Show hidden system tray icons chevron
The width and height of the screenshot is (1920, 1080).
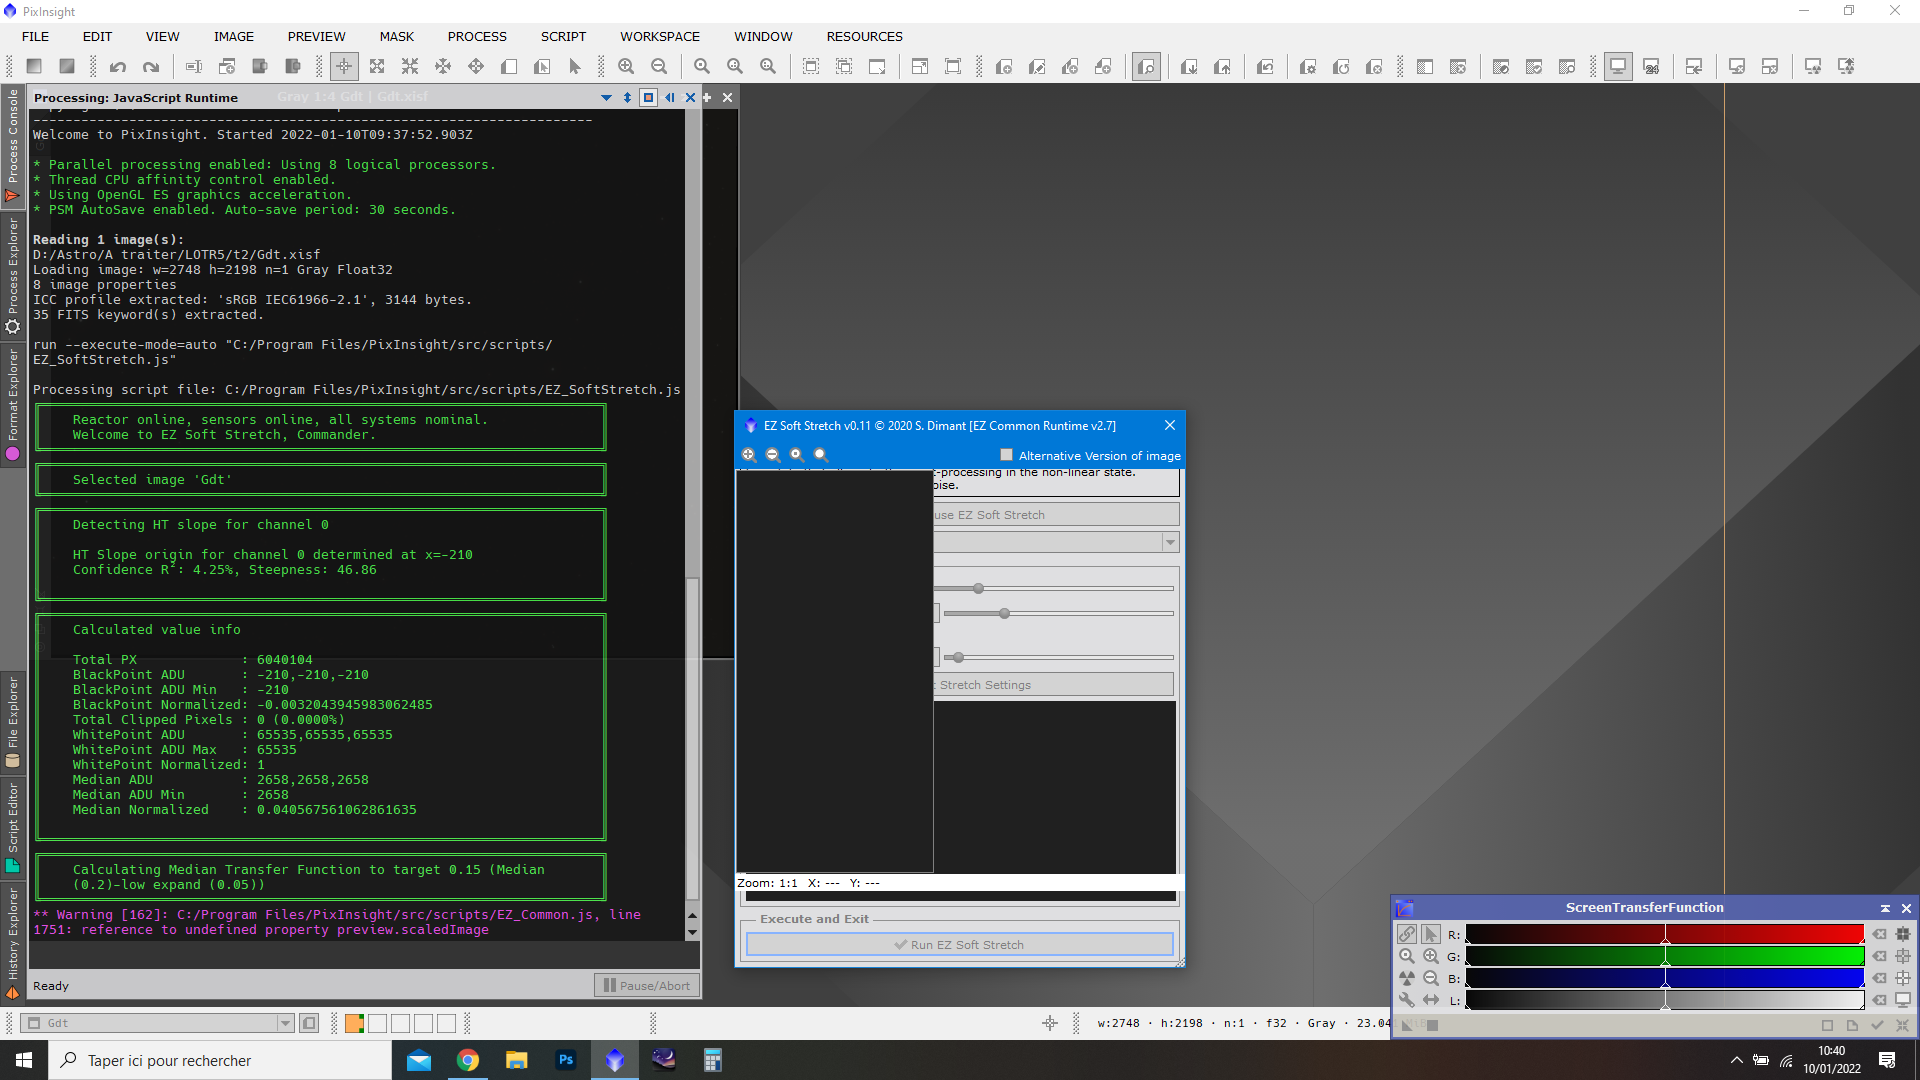pyautogui.click(x=1736, y=1060)
